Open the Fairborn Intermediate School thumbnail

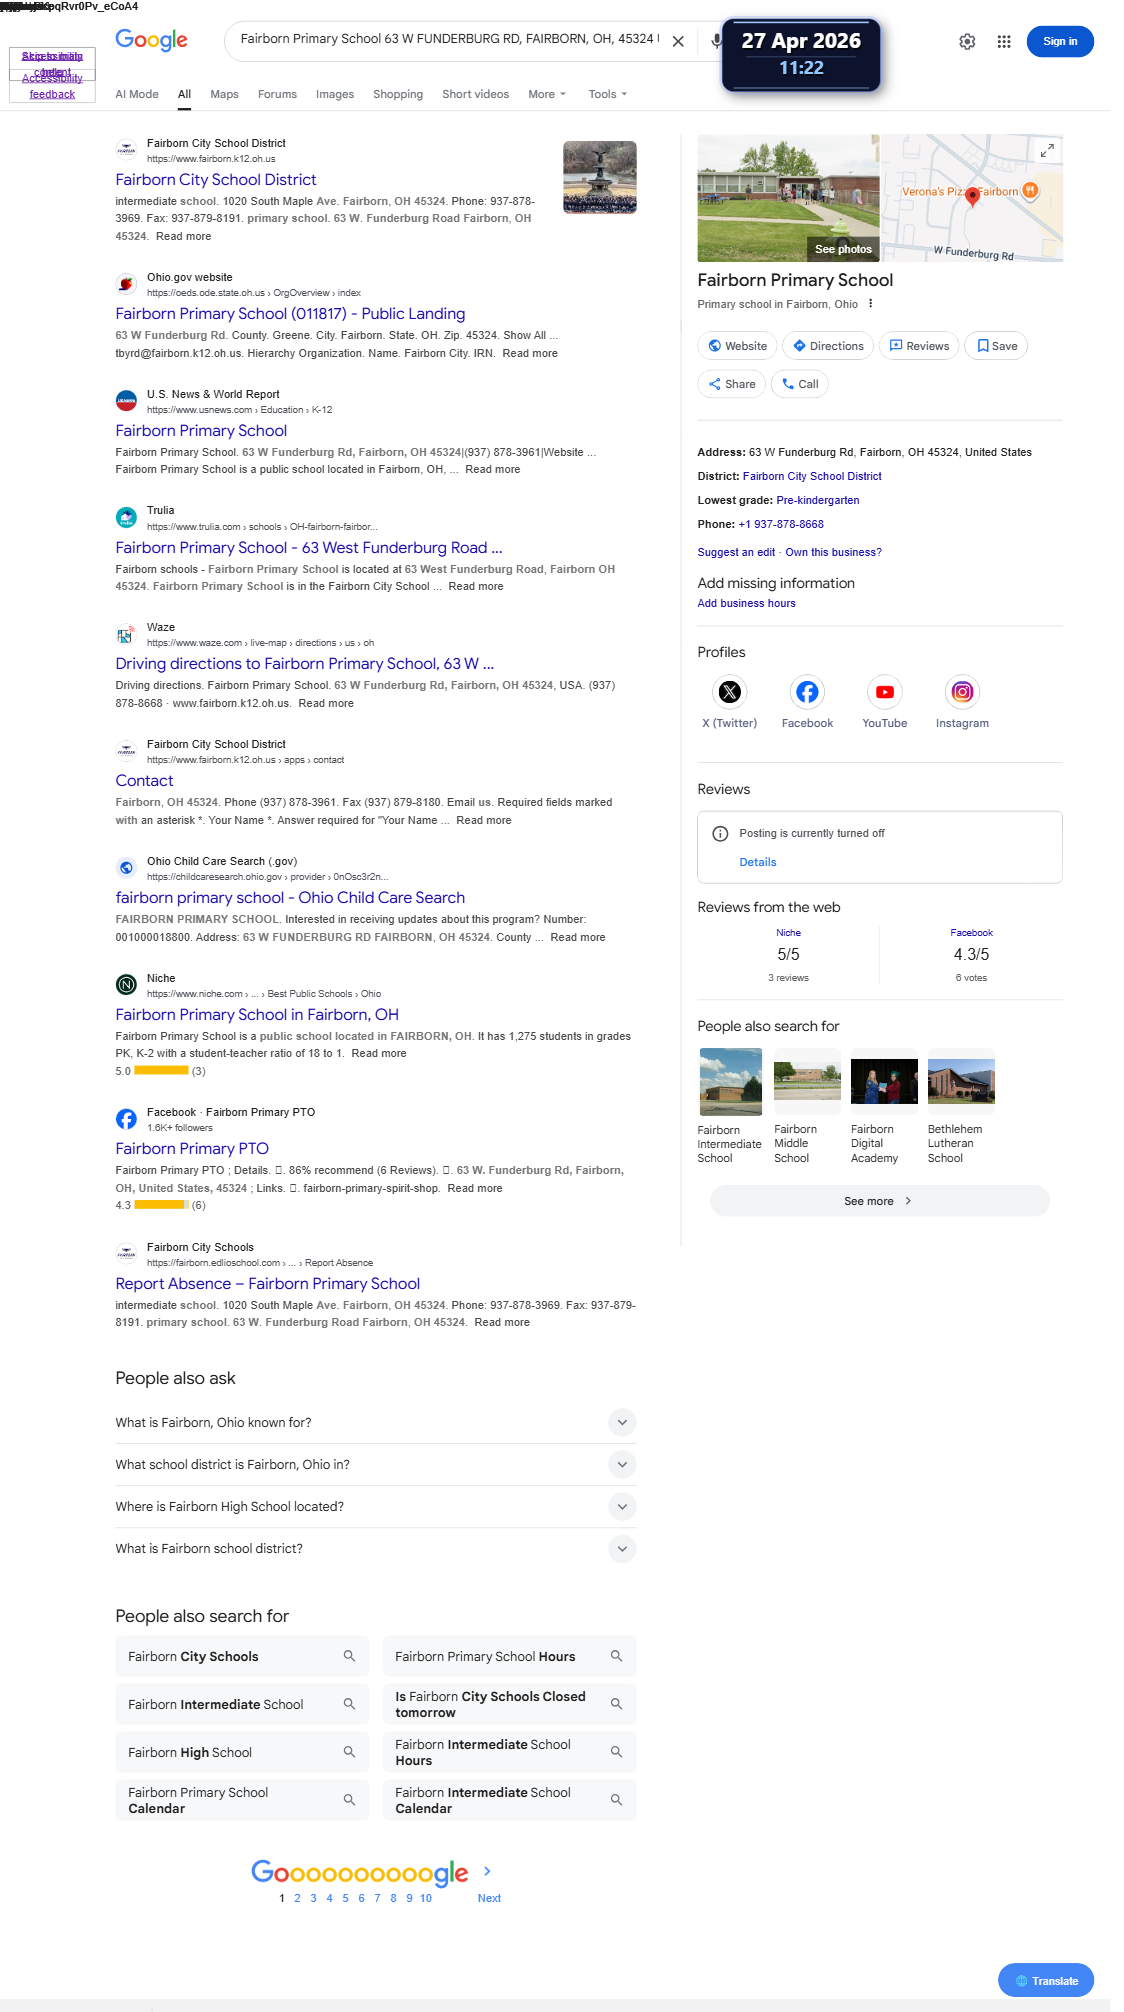(x=730, y=1082)
